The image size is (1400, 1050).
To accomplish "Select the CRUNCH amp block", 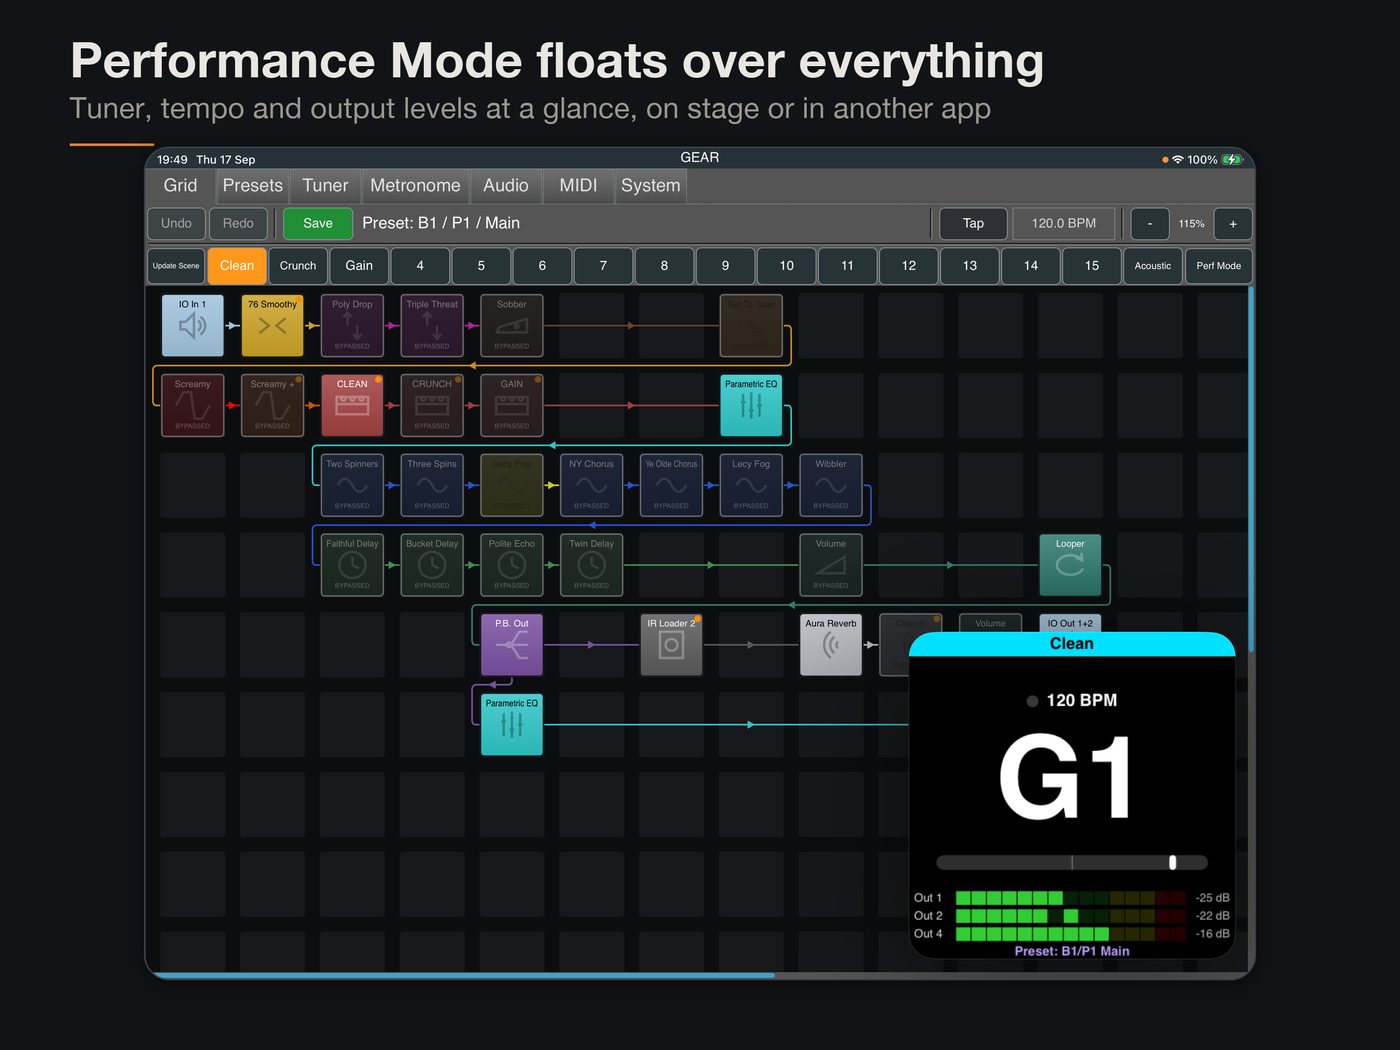I will click(x=432, y=405).
